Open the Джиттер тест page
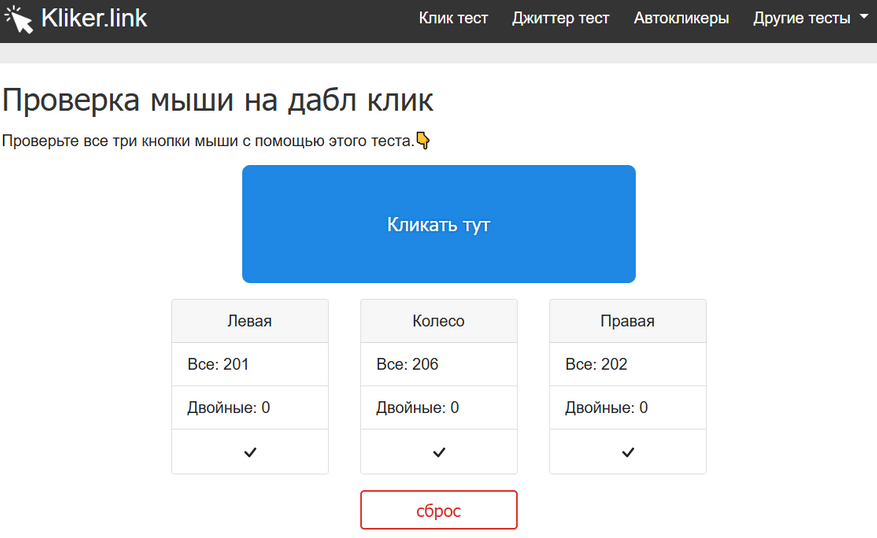 click(560, 18)
